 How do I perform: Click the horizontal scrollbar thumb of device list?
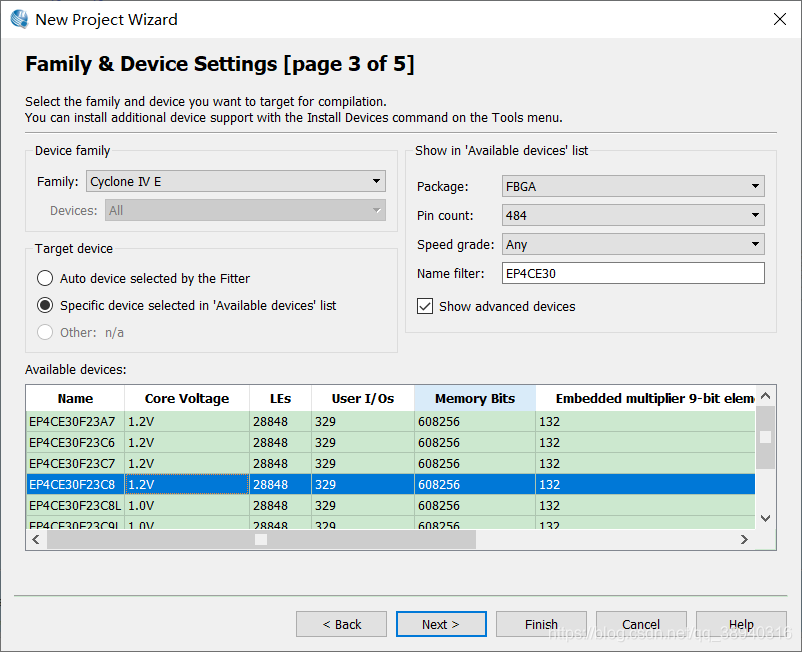[261, 539]
